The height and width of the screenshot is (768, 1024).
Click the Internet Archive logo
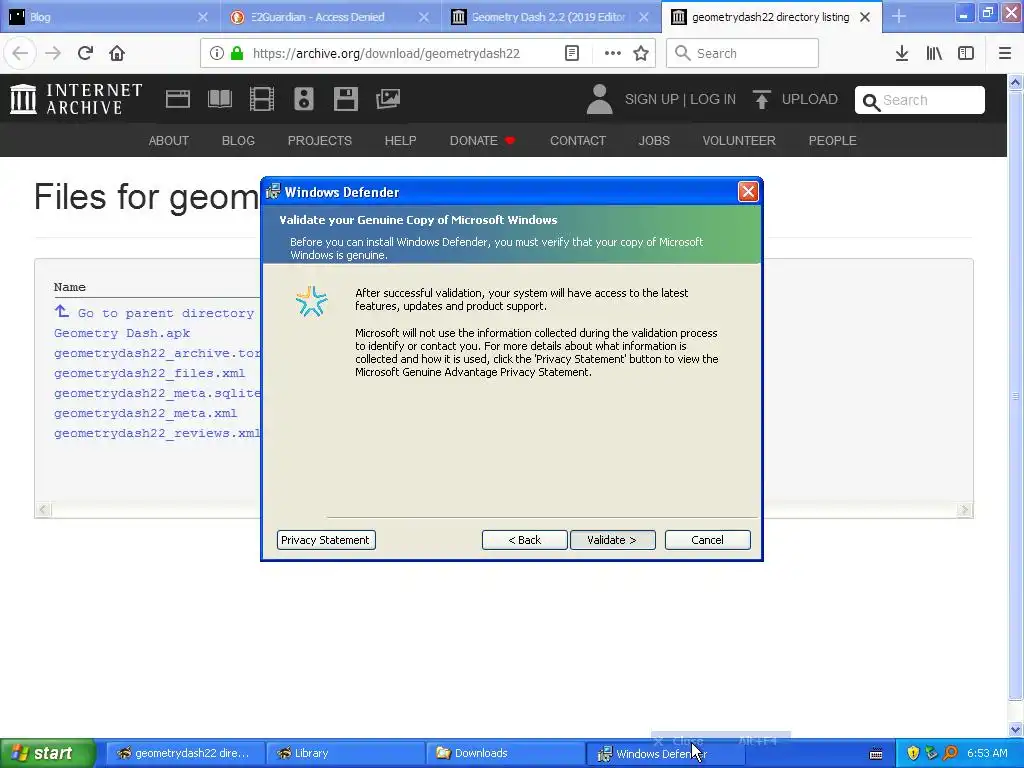click(76, 99)
